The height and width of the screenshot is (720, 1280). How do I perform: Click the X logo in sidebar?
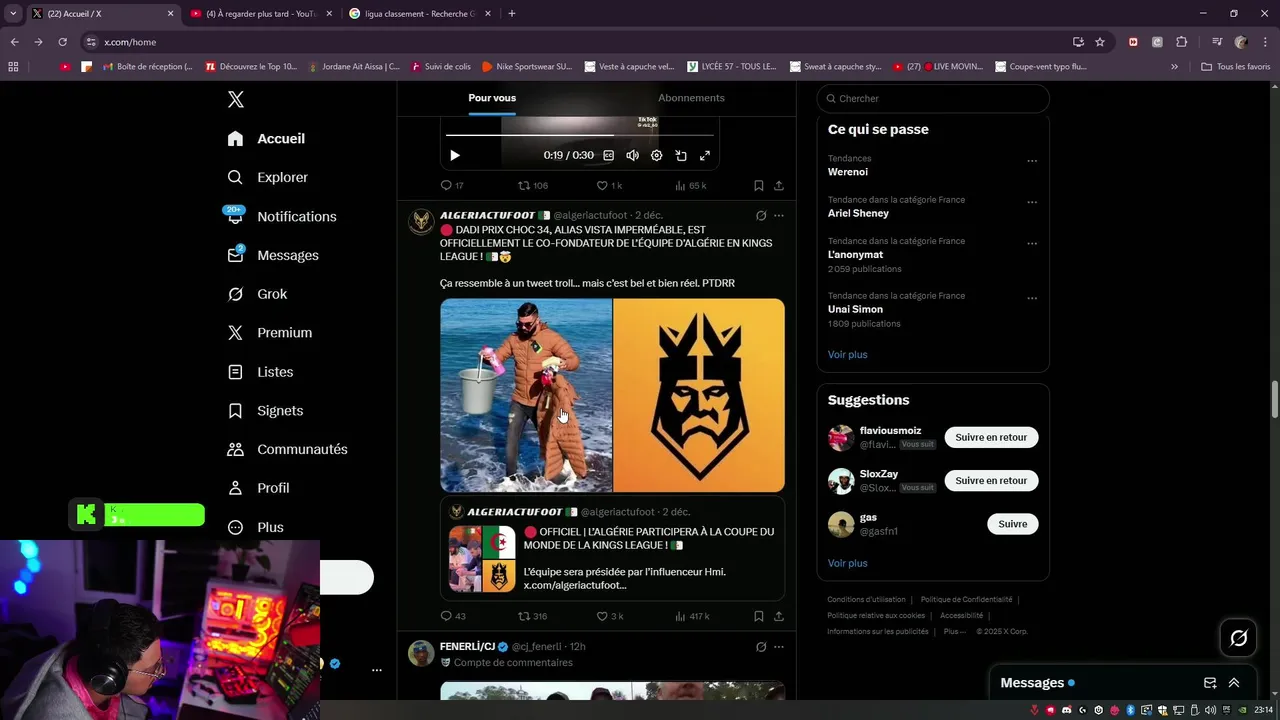tap(236, 99)
